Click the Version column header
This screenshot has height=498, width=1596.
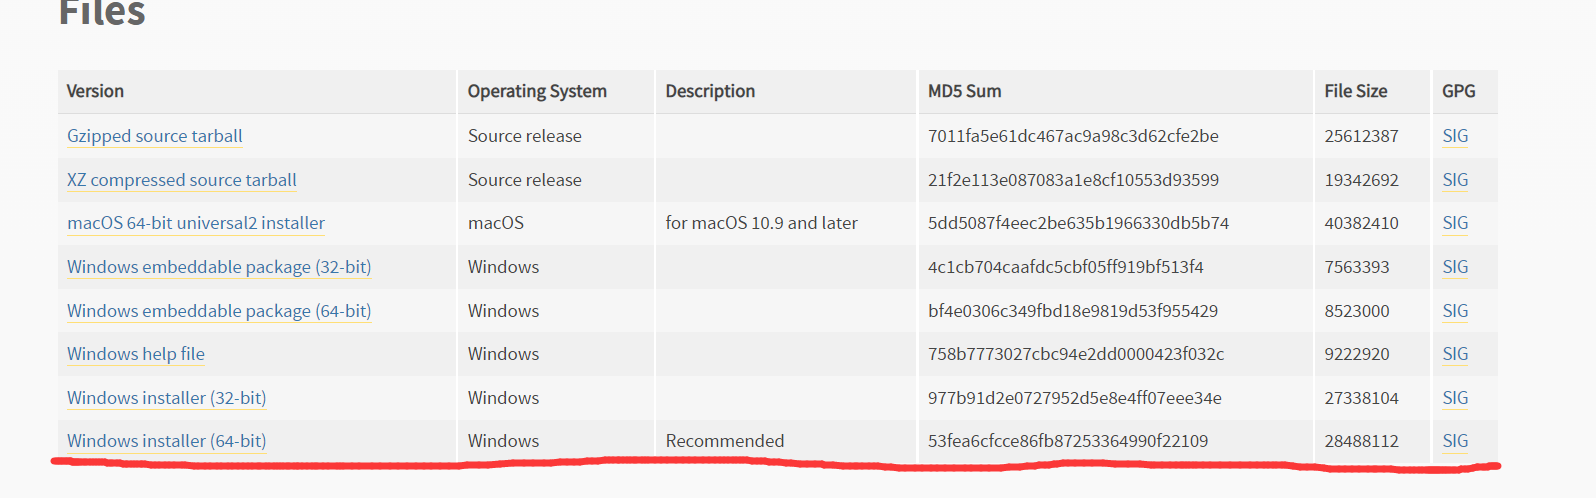(x=95, y=91)
